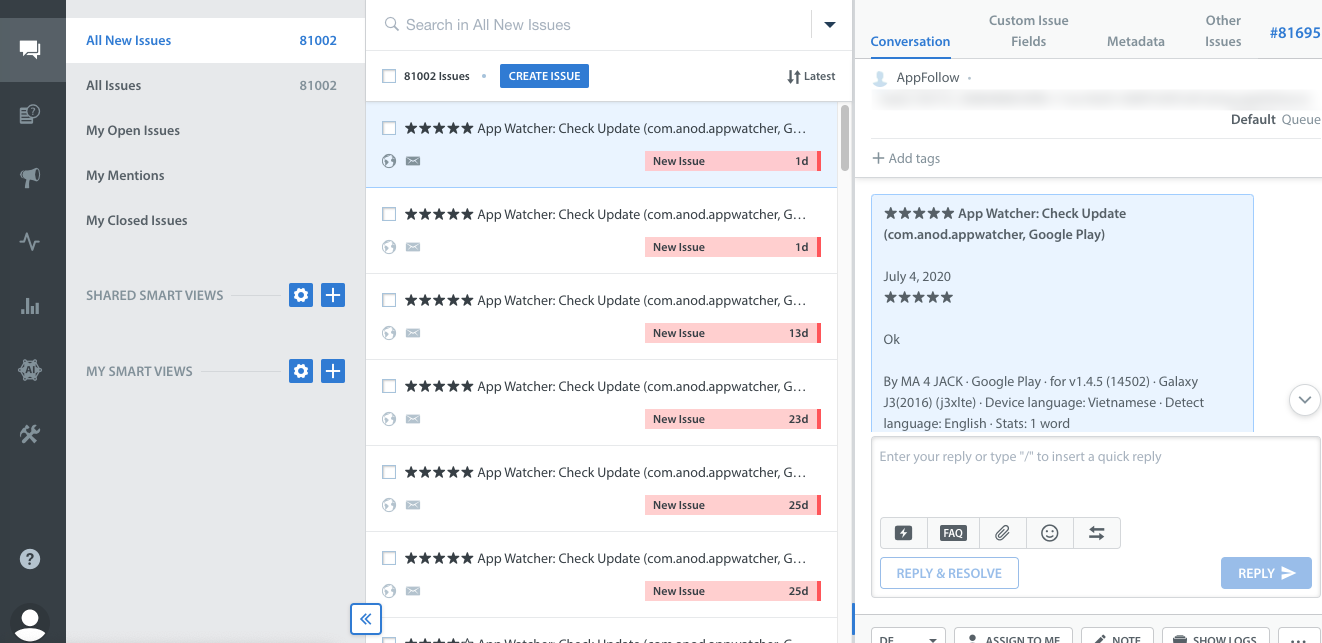Click the Shared Smart Views gear icon
Image resolution: width=1322 pixels, height=643 pixels.
301,295
